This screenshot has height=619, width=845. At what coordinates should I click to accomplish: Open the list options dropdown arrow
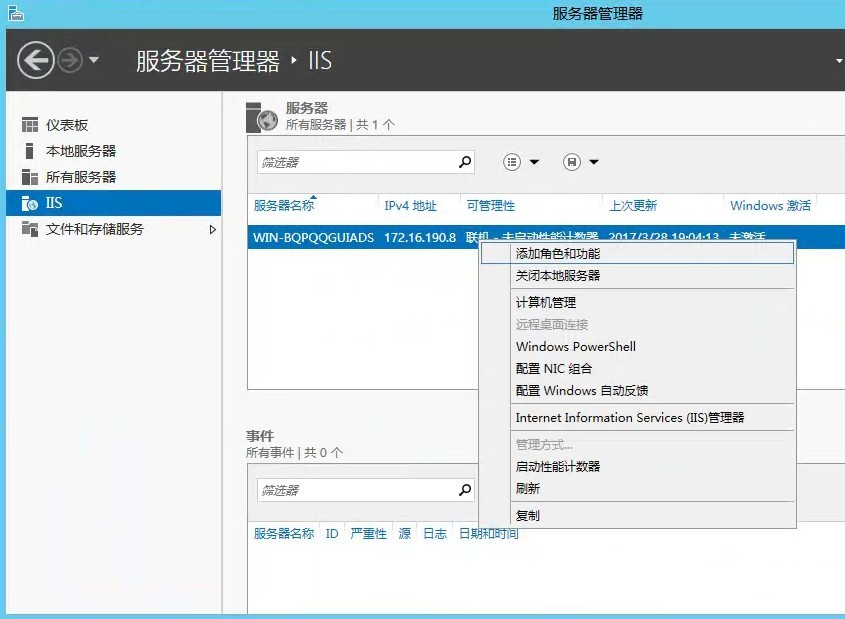(x=534, y=162)
